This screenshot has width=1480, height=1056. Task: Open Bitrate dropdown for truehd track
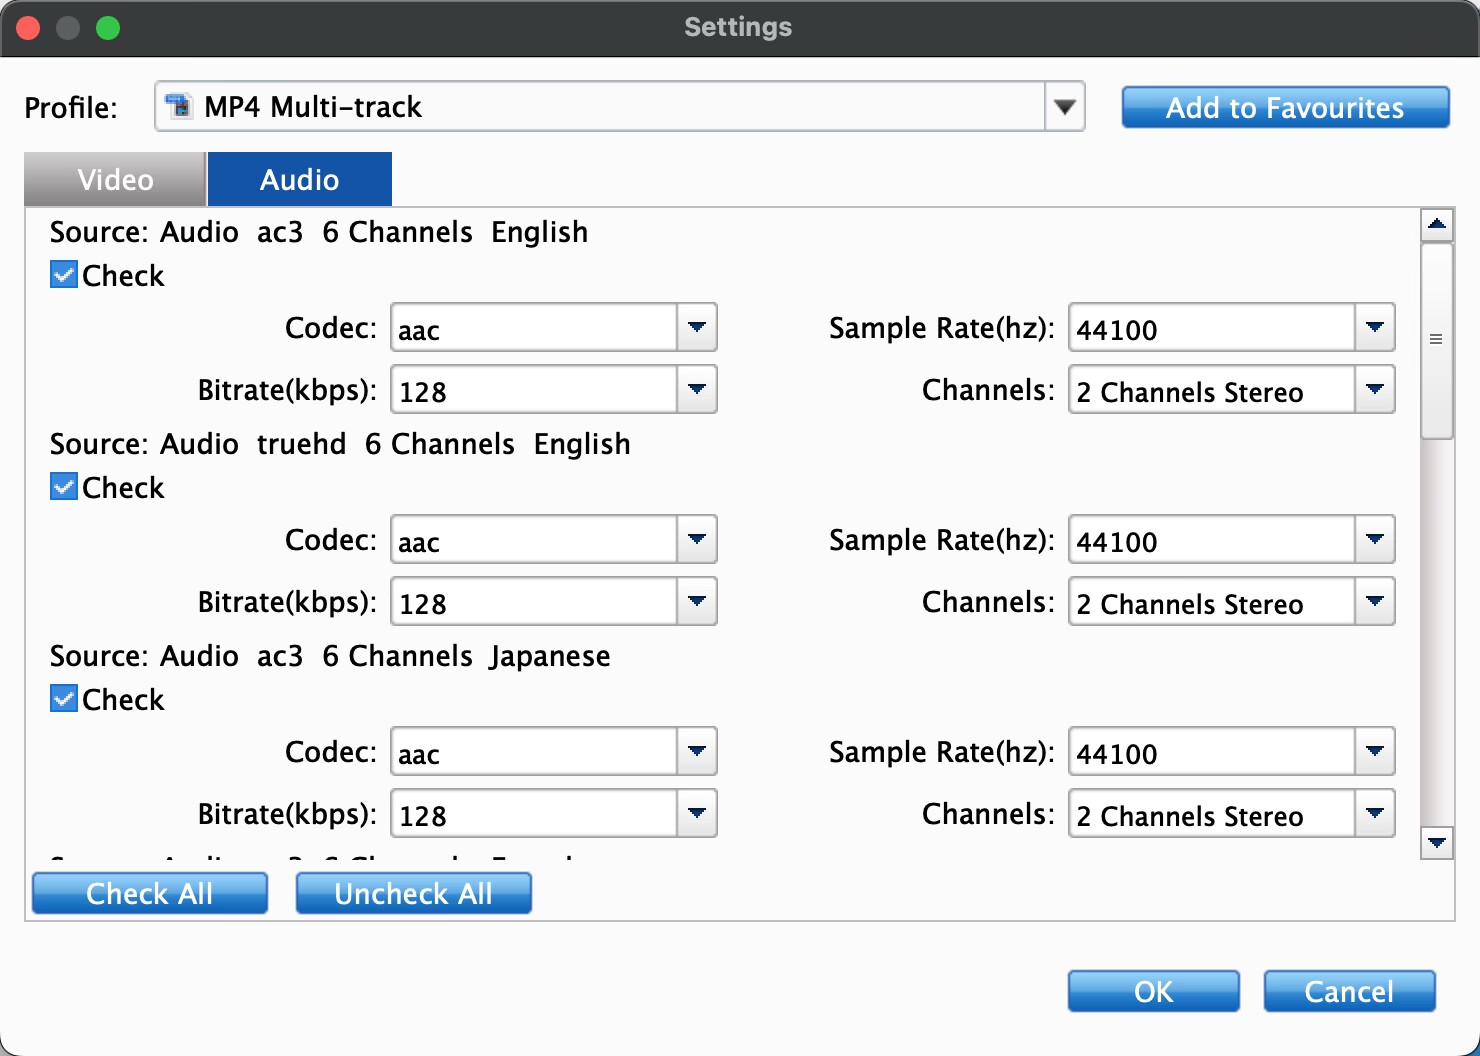click(x=697, y=601)
